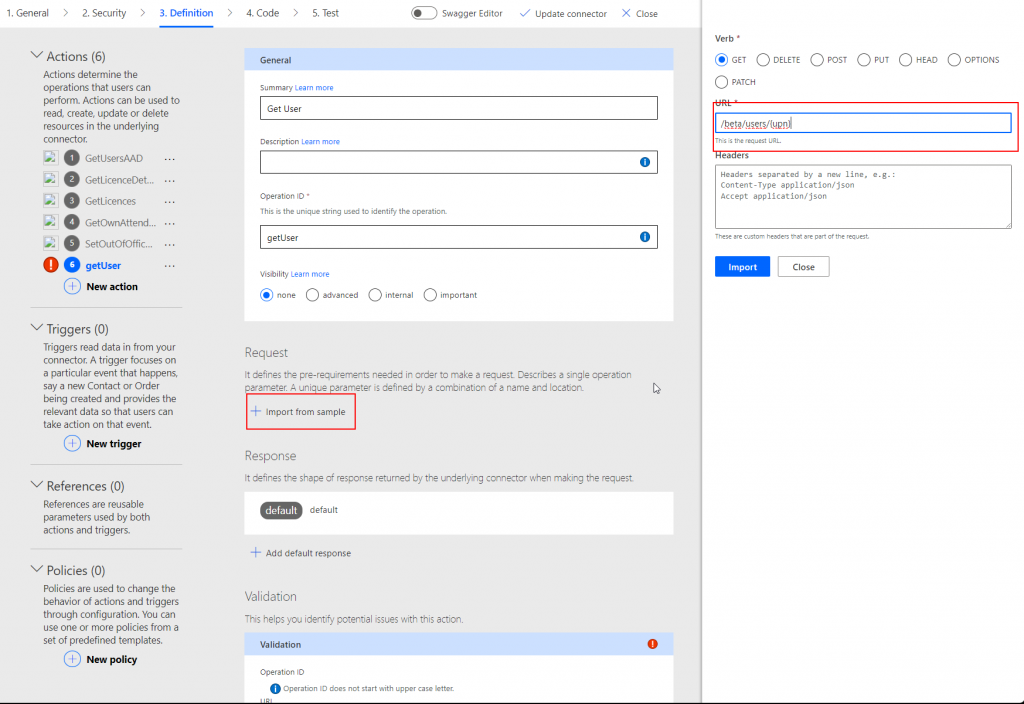Collapse the Triggers (0) section

click(x=37, y=328)
